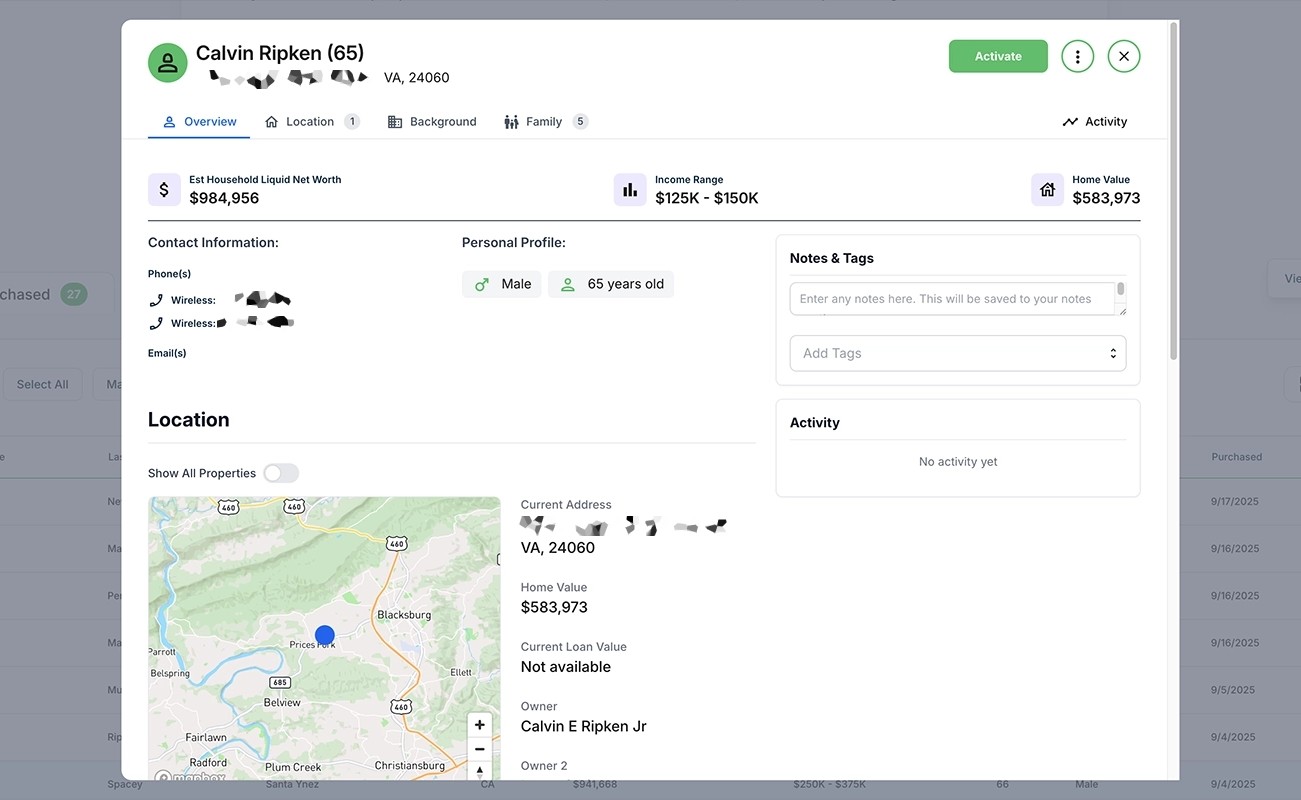Open the Activity tab
Viewport: 1301px width, 800px height.
(1094, 121)
